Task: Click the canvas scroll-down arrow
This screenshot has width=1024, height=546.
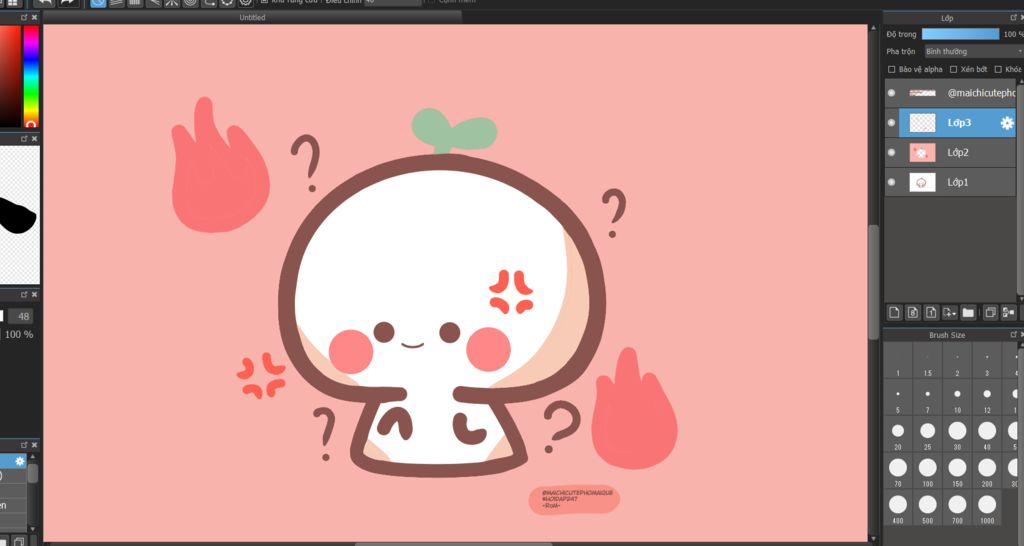Action: 873,538
